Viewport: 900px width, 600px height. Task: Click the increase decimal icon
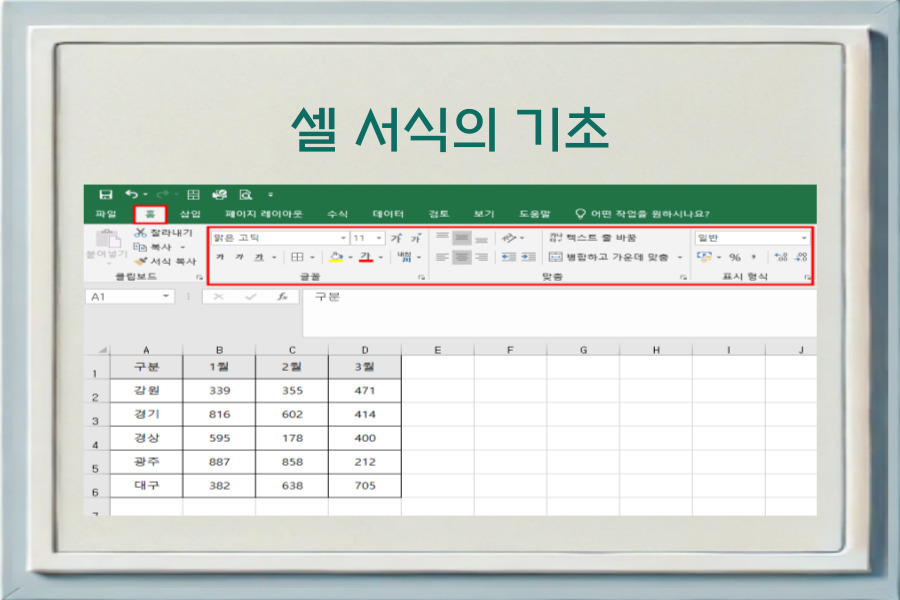(x=781, y=257)
